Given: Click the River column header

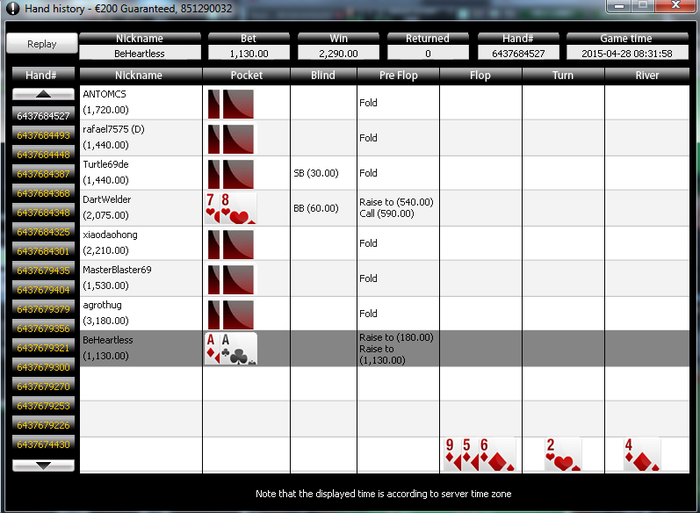Looking at the screenshot, I should [647, 75].
